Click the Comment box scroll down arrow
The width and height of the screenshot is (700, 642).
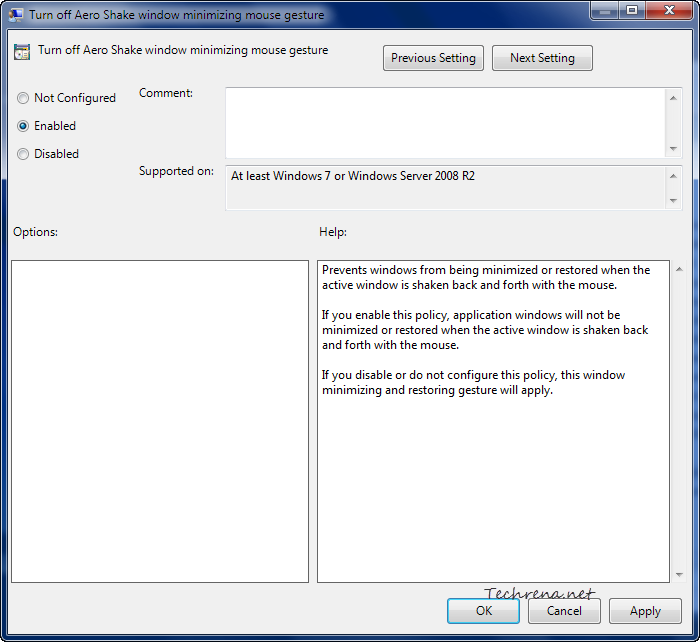coord(673,149)
